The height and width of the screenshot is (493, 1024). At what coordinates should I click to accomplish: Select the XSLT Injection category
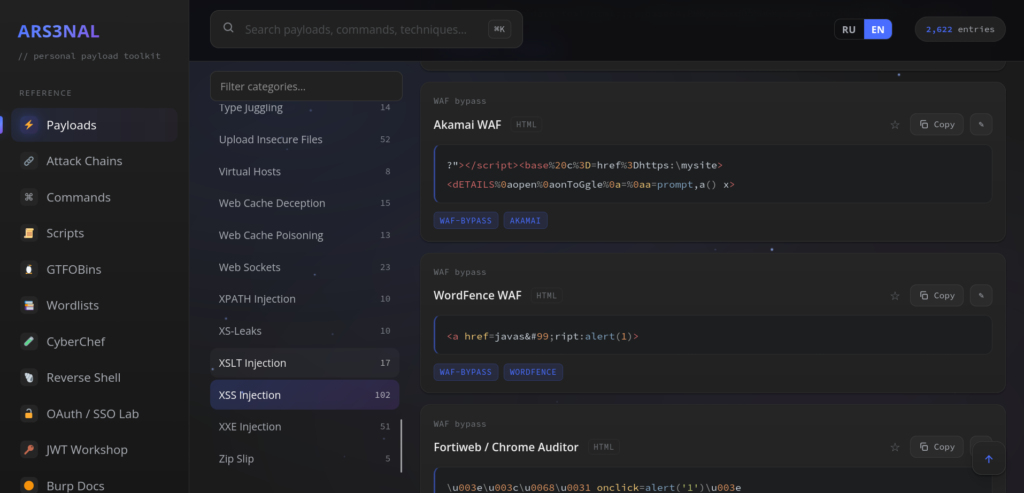[x=304, y=363]
